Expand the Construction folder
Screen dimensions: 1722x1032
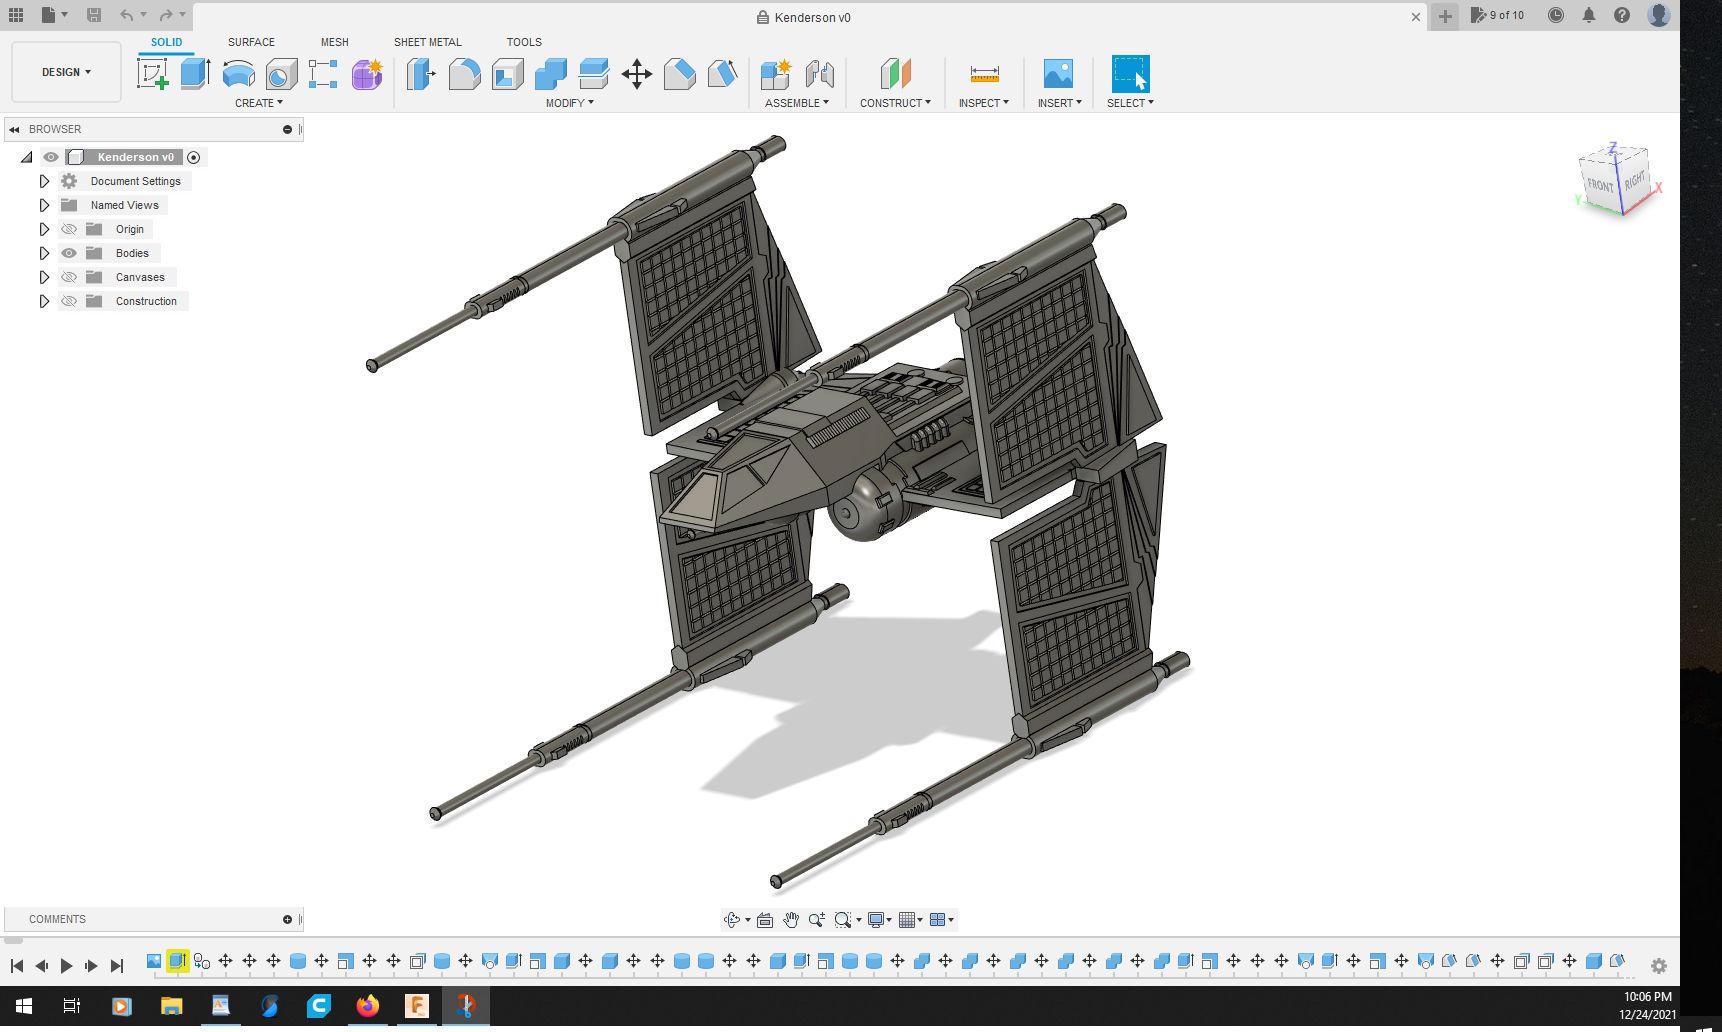pyautogui.click(x=44, y=301)
